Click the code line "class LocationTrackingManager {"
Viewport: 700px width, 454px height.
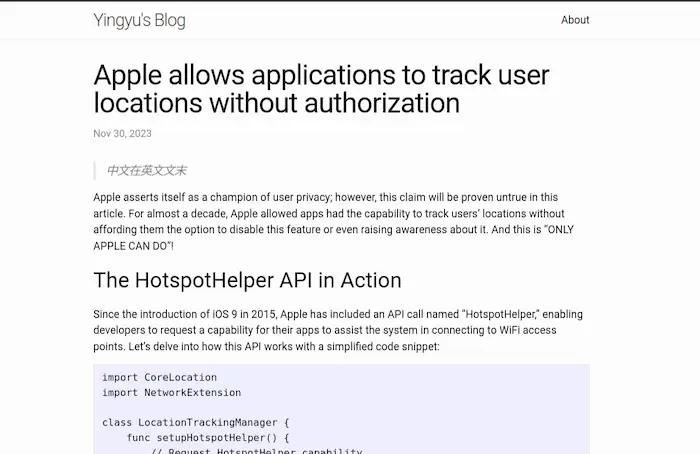(196, 422)
